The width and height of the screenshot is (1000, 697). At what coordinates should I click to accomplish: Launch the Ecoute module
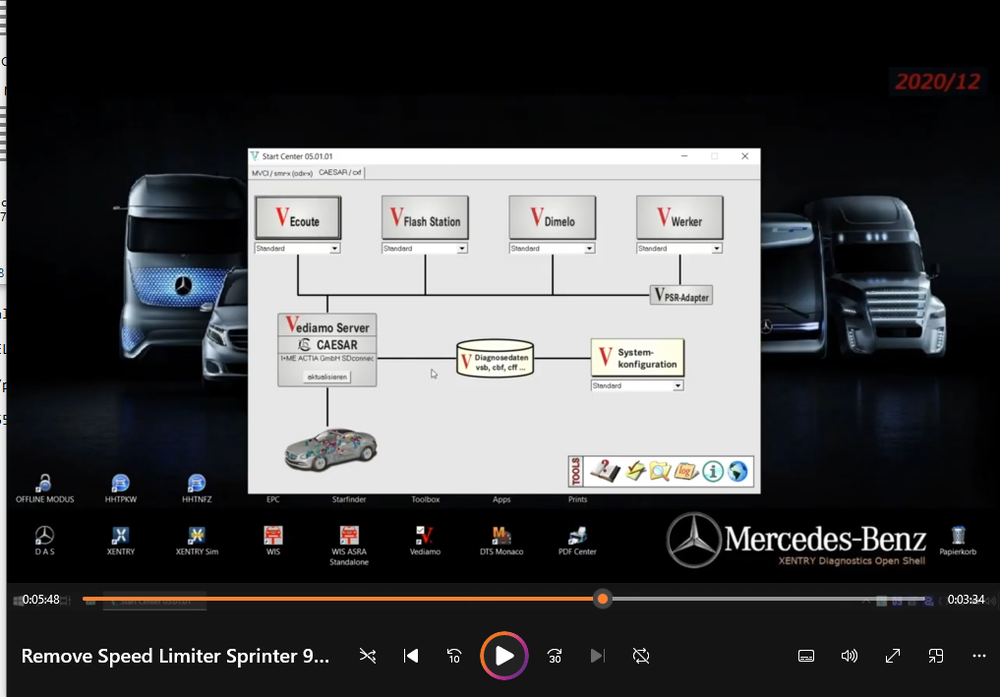298,218
